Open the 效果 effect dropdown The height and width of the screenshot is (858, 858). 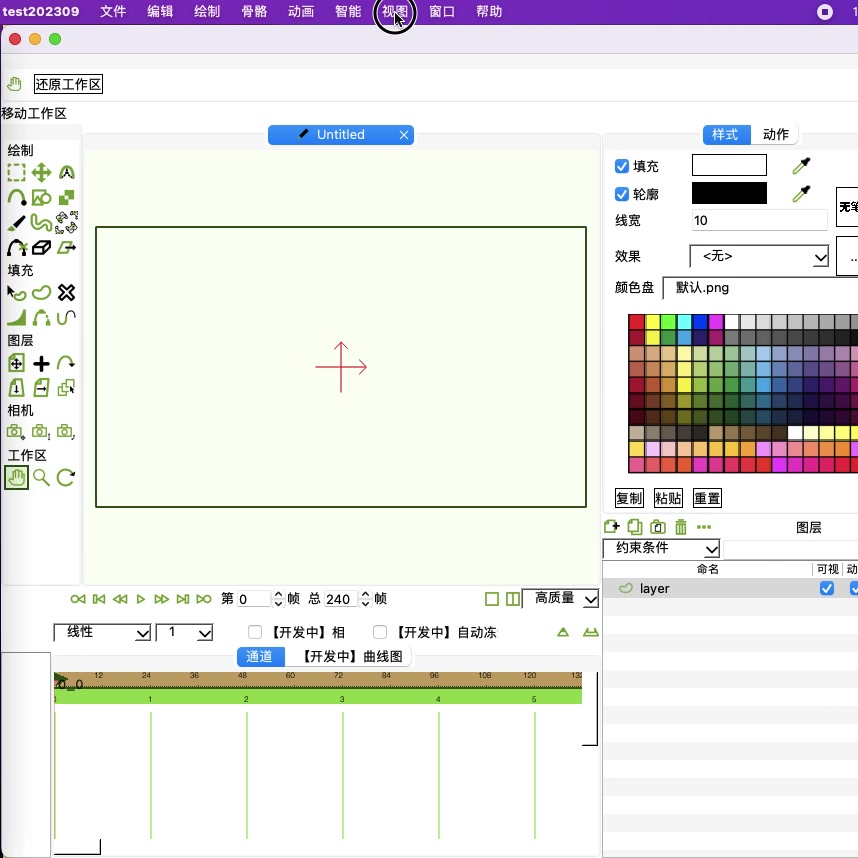pyautogui.click(x=759, y=257)
